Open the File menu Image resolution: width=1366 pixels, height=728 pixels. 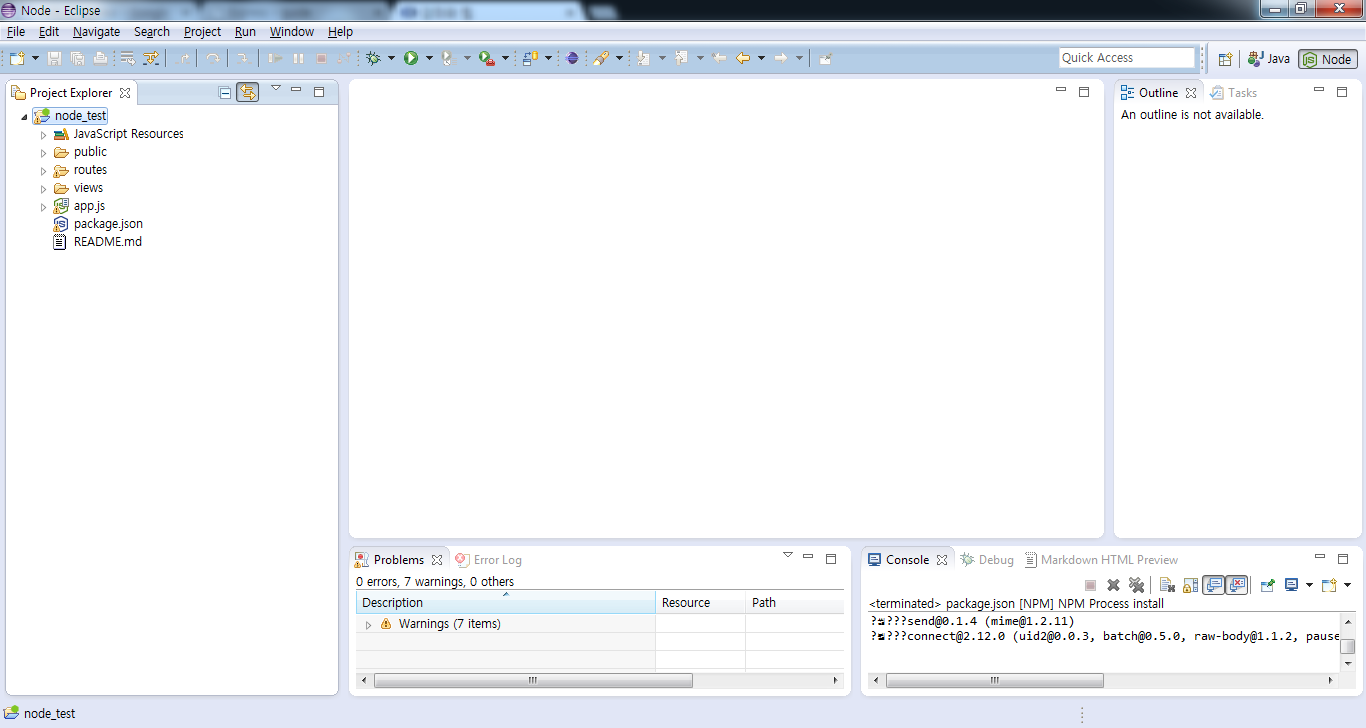(16, 32)
